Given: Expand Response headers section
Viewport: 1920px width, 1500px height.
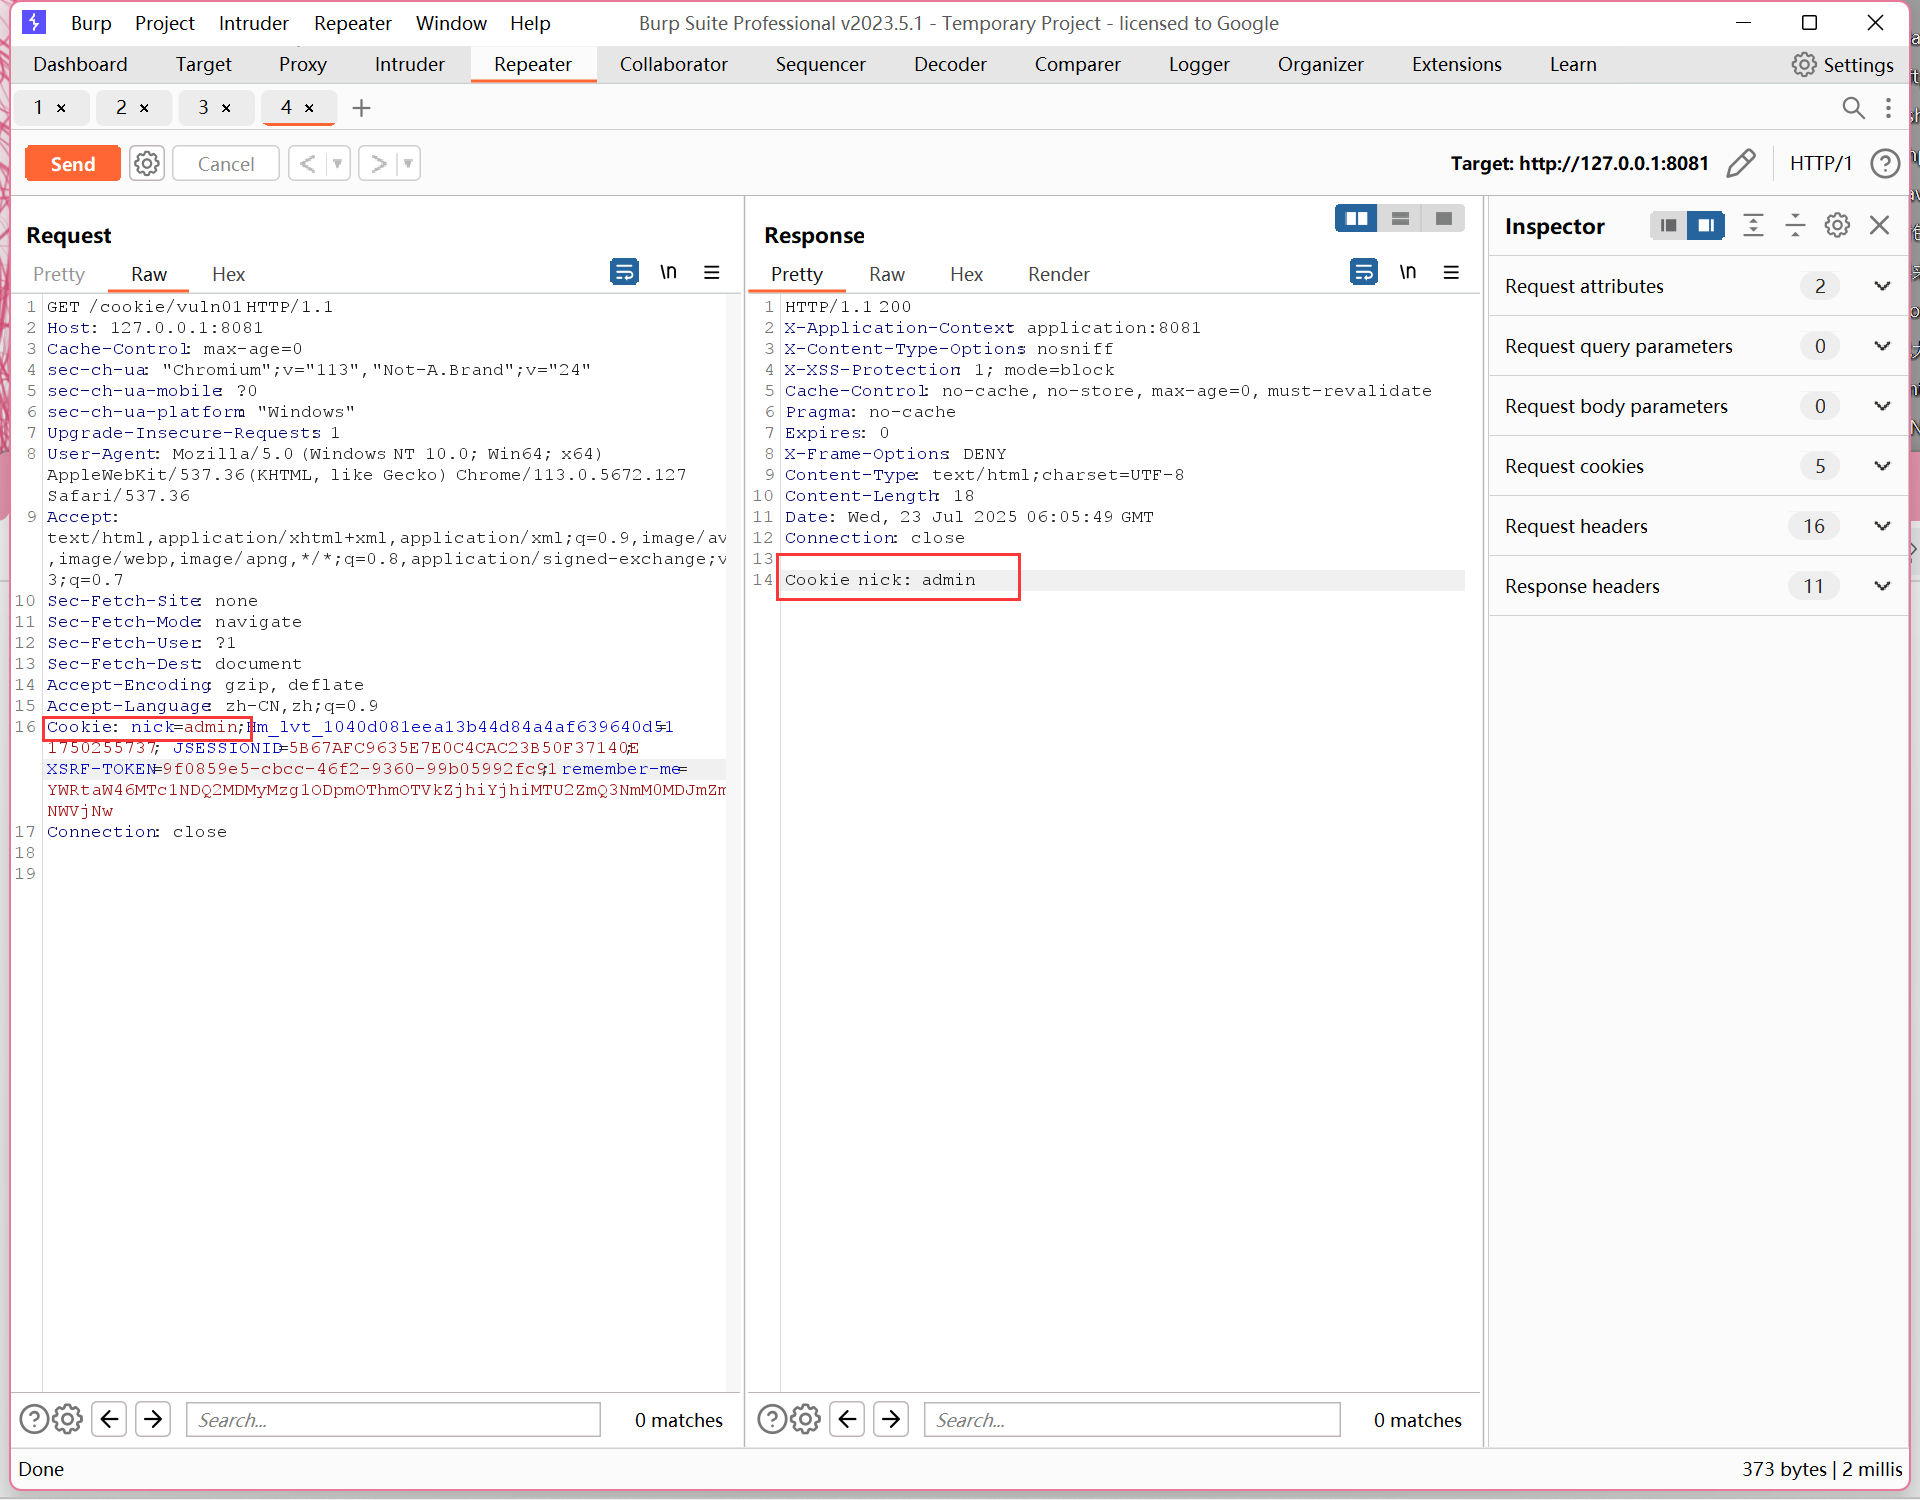Looking at the screenshot, I should 1882,586.
